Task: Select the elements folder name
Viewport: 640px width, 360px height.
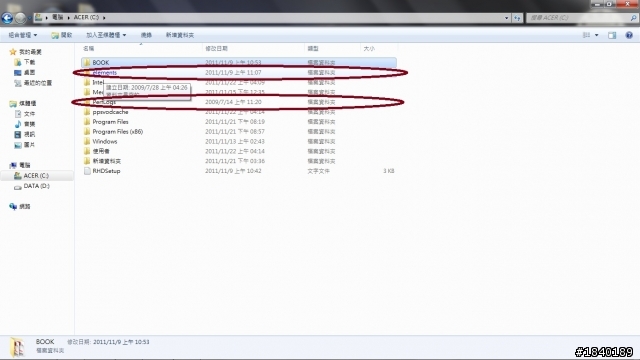Action: tap(104, 73)
